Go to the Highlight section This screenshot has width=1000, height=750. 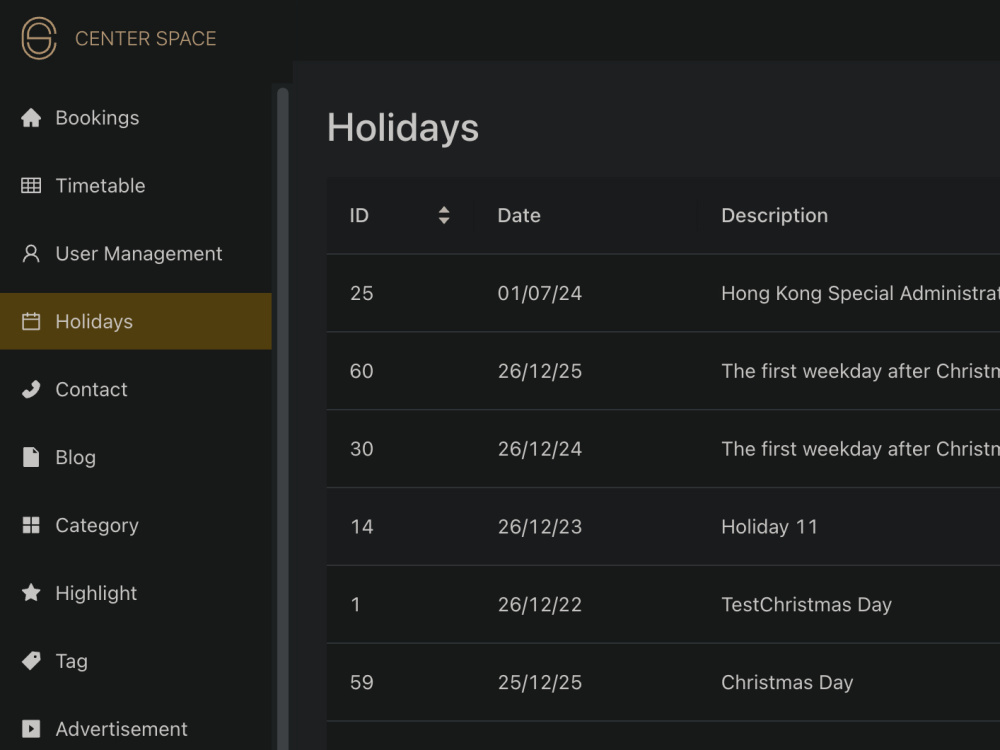coord(136,593)
